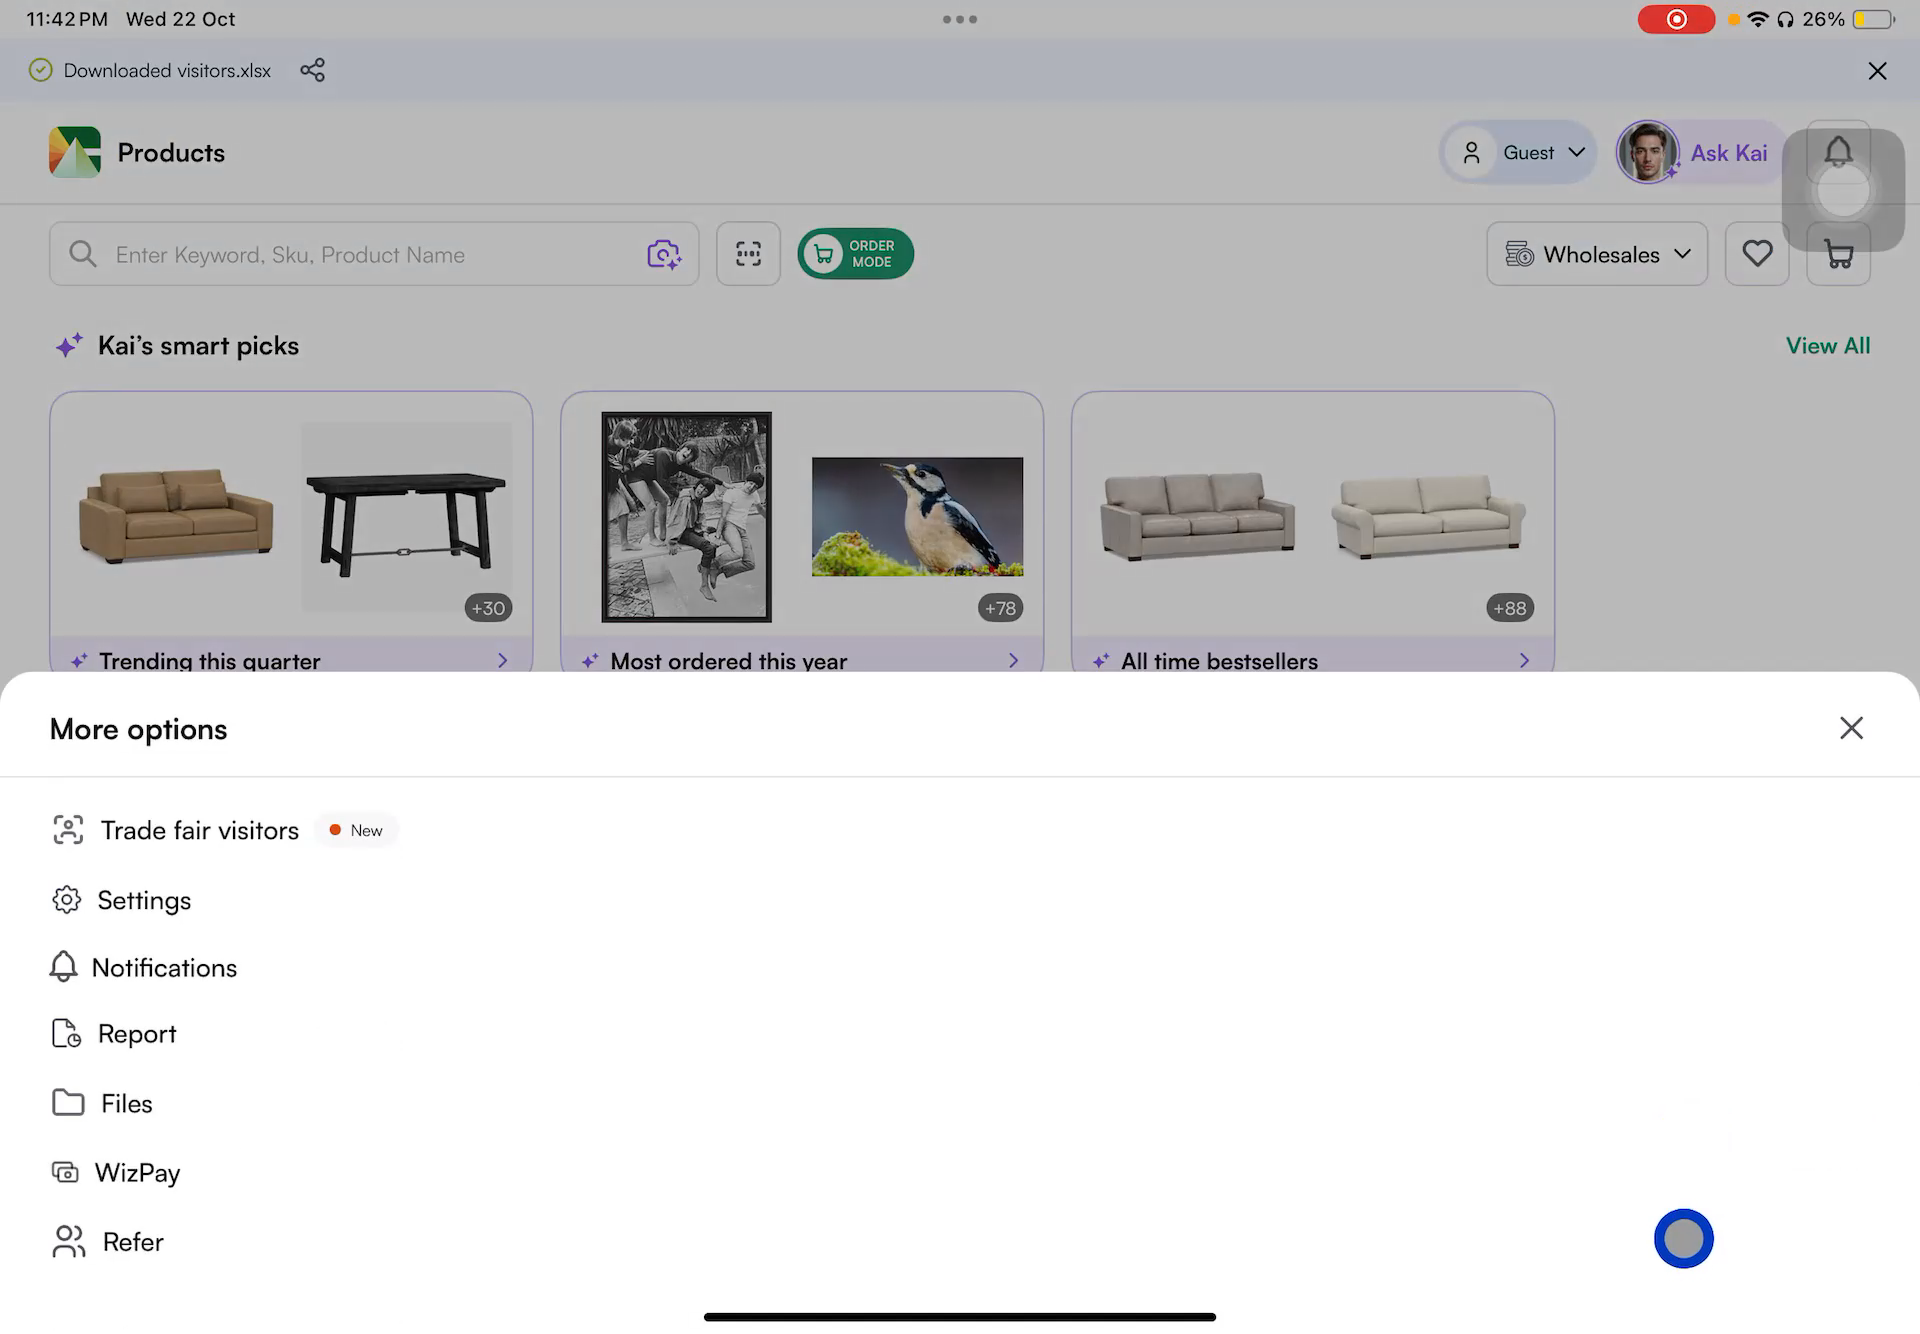This screenshot has width=1920, height=1334.
Task: Click the Products app logo
Action: pos(75,152)
